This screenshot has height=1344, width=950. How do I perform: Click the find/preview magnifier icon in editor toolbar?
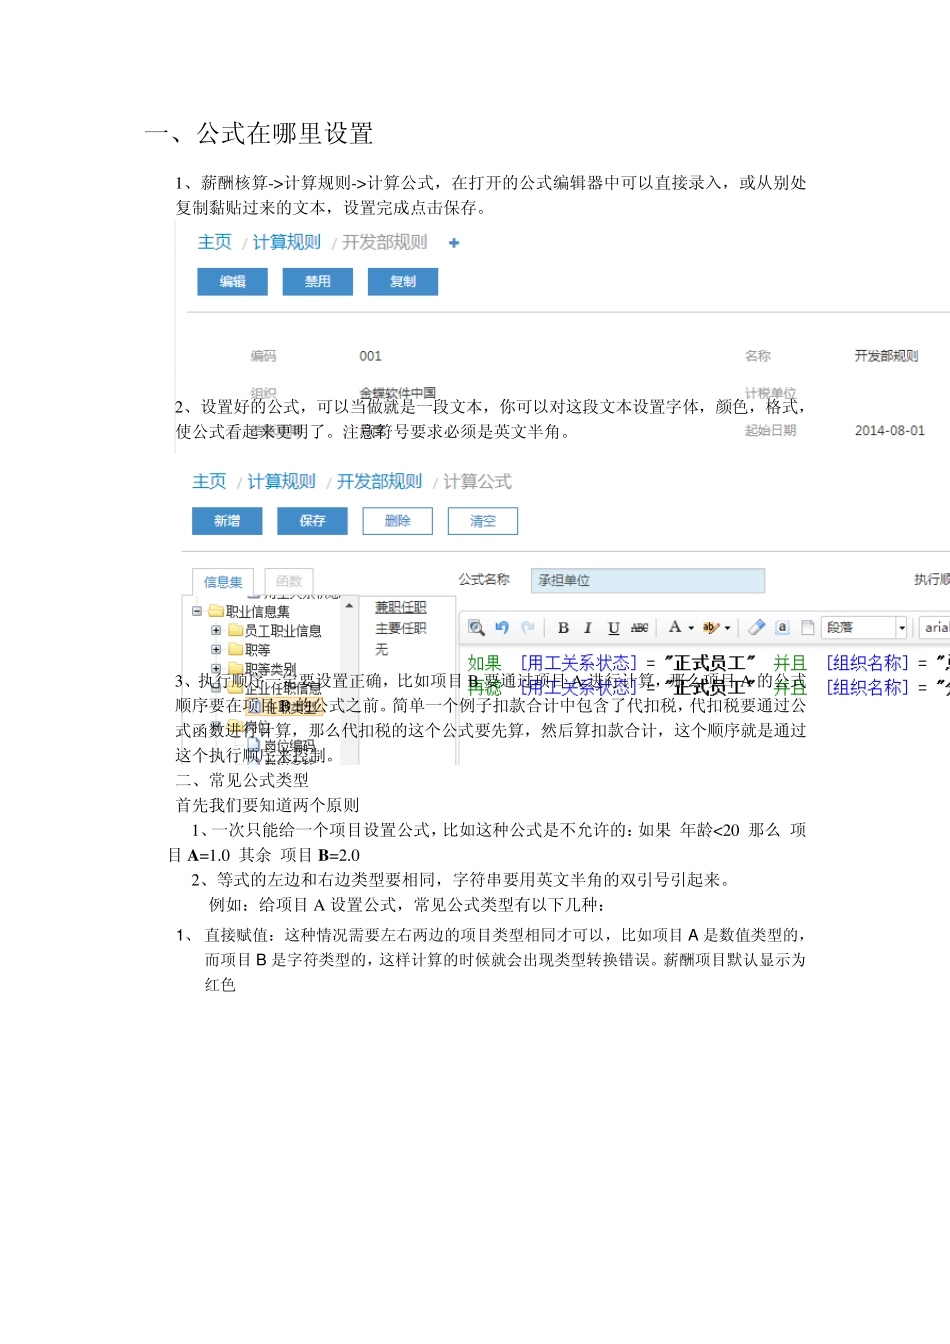pyautogui.click(x=476, y=628)
